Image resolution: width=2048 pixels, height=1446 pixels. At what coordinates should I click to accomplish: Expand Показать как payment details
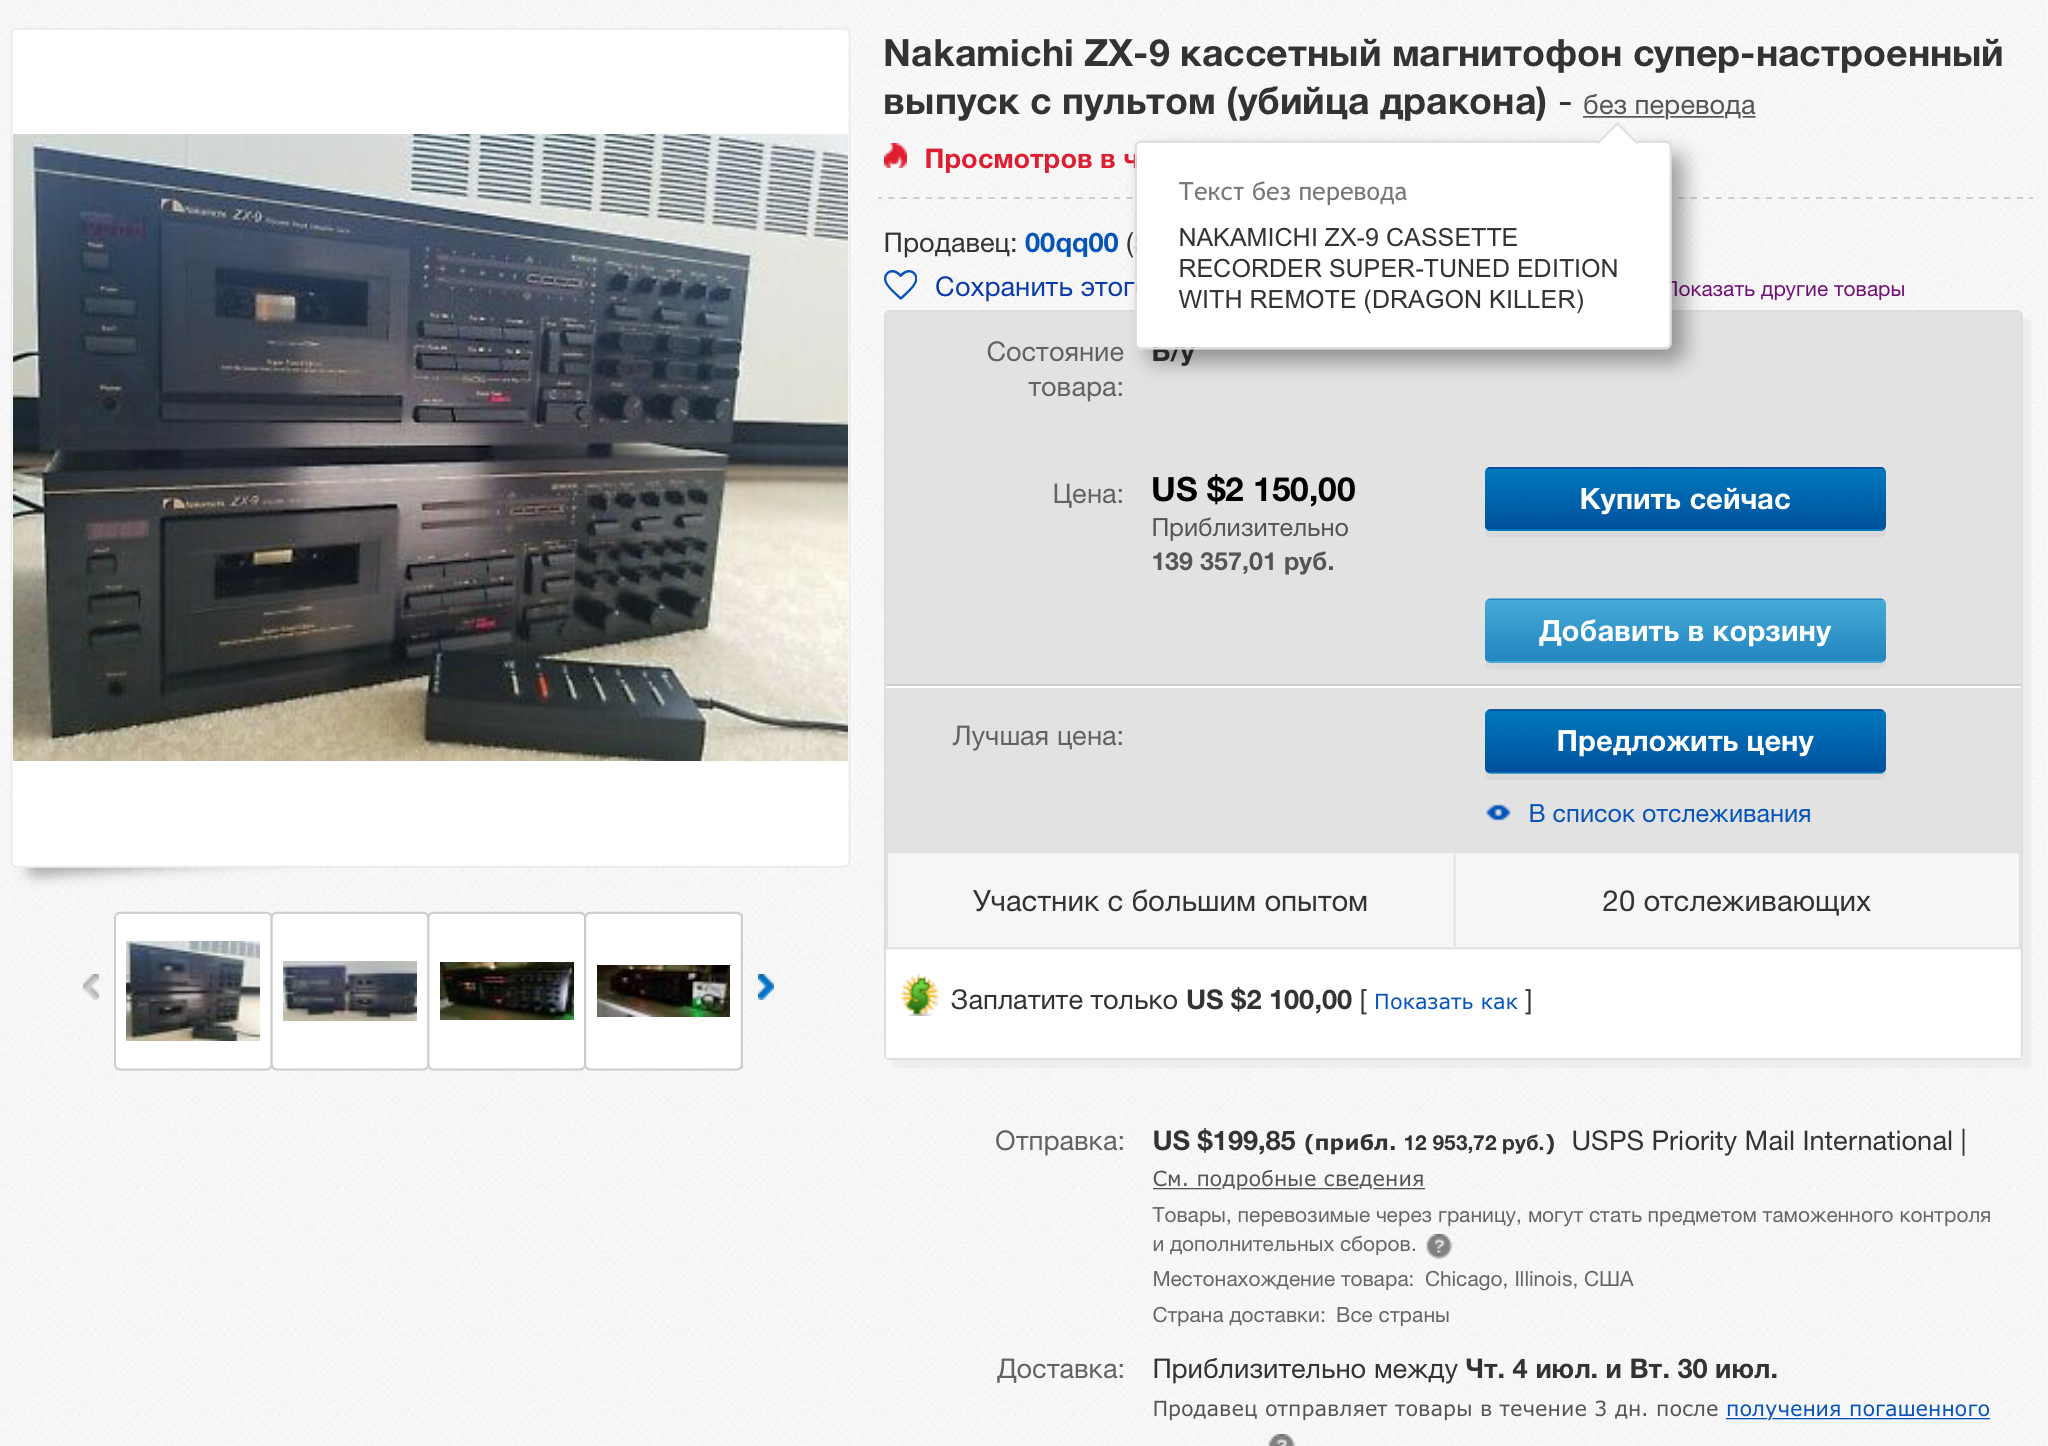coord(1445,1001)
